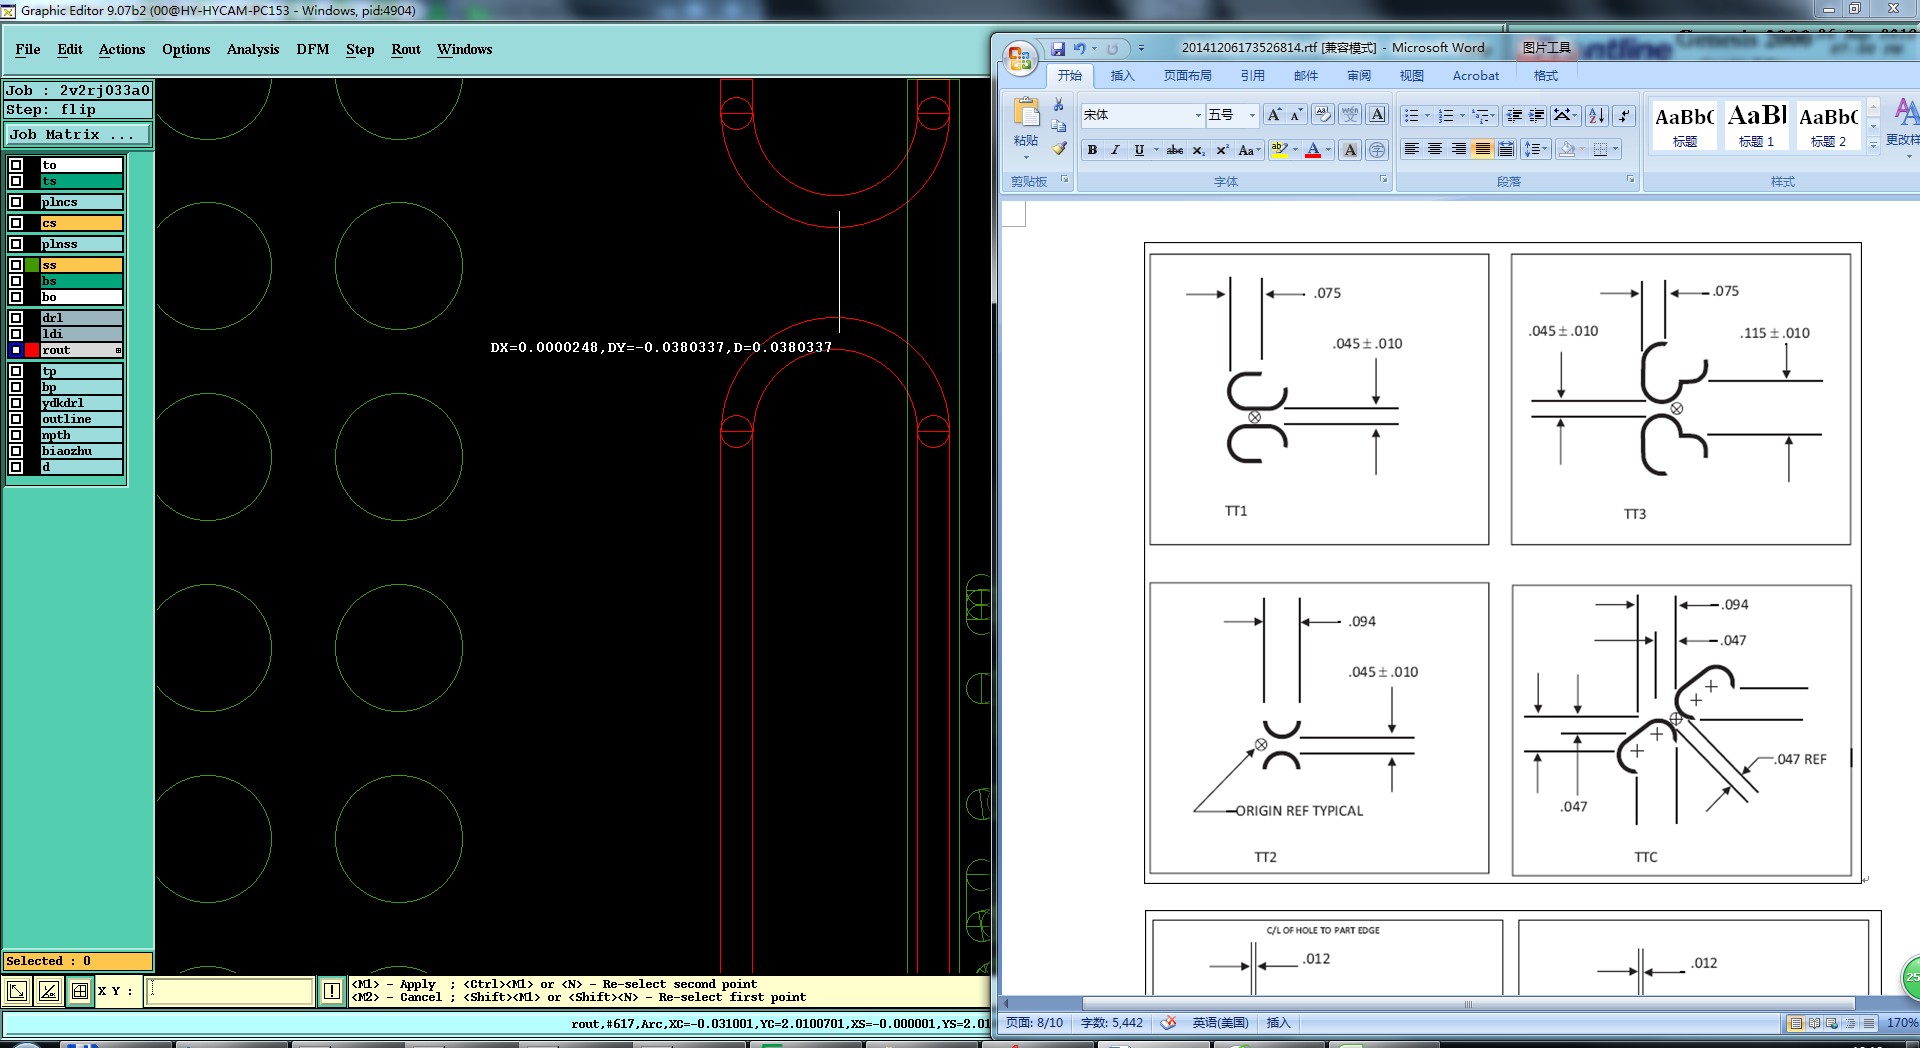Click the X Y coordinate input field

click(230, 991)
